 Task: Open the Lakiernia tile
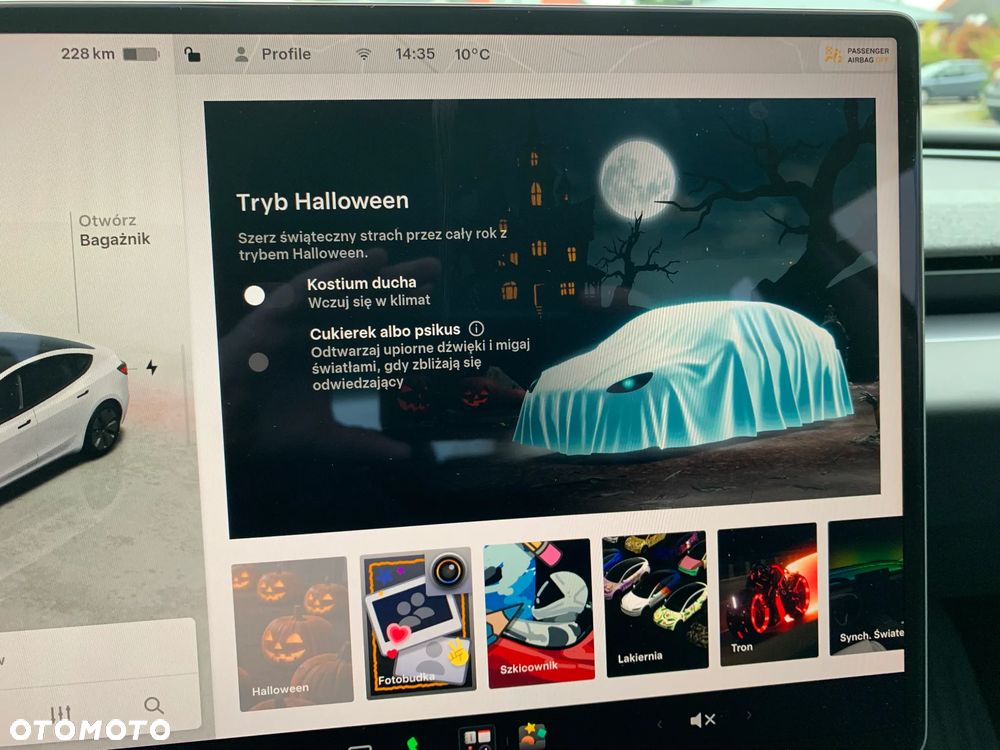coord(656,603)
